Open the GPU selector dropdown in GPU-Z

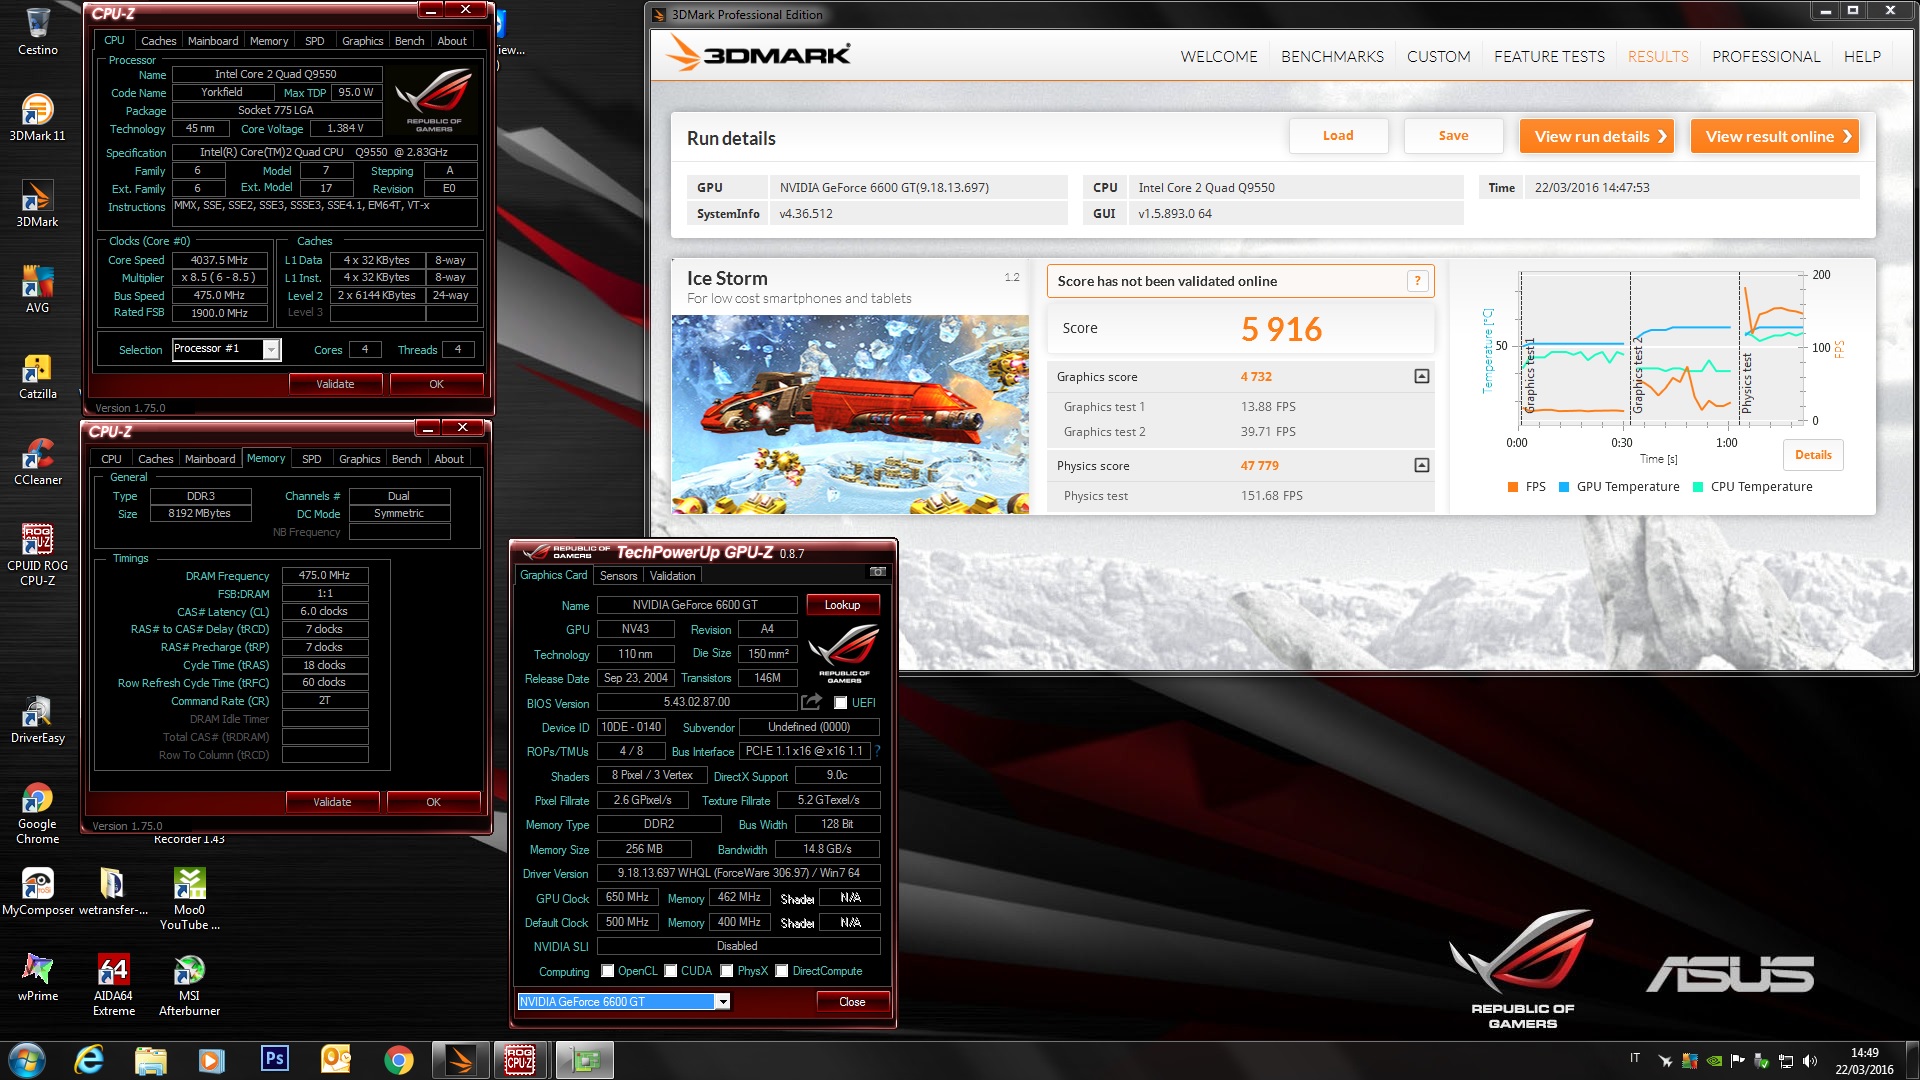(722, 1002)
